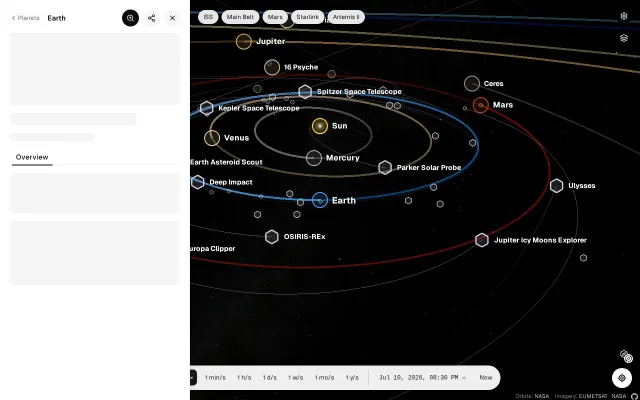640x400 pixels.
Task: Select the Starlink chip
Action: (307, 17)
